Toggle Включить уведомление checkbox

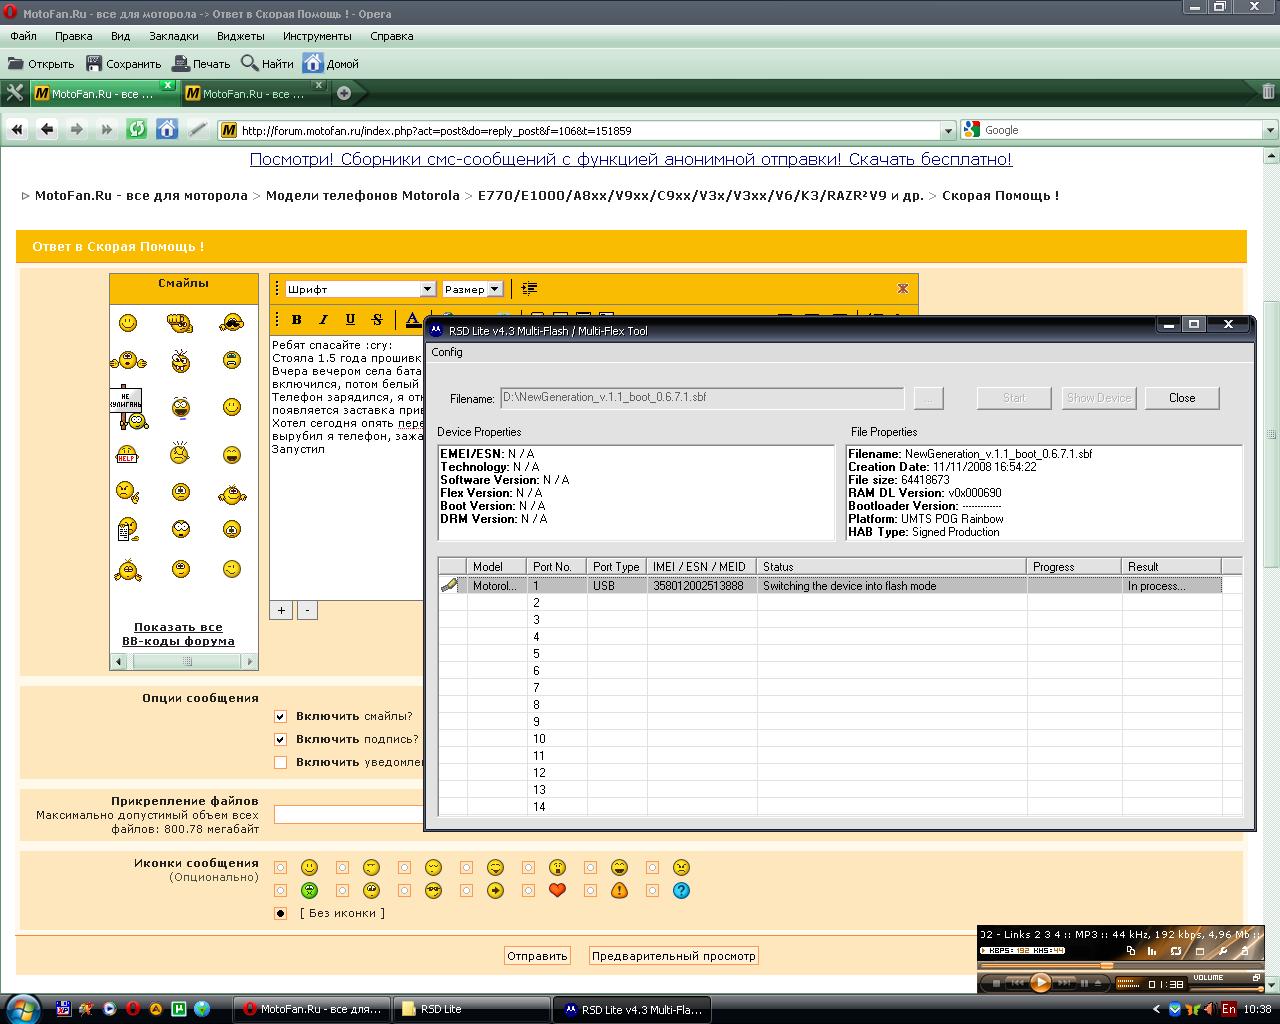(x=281, y=762)
